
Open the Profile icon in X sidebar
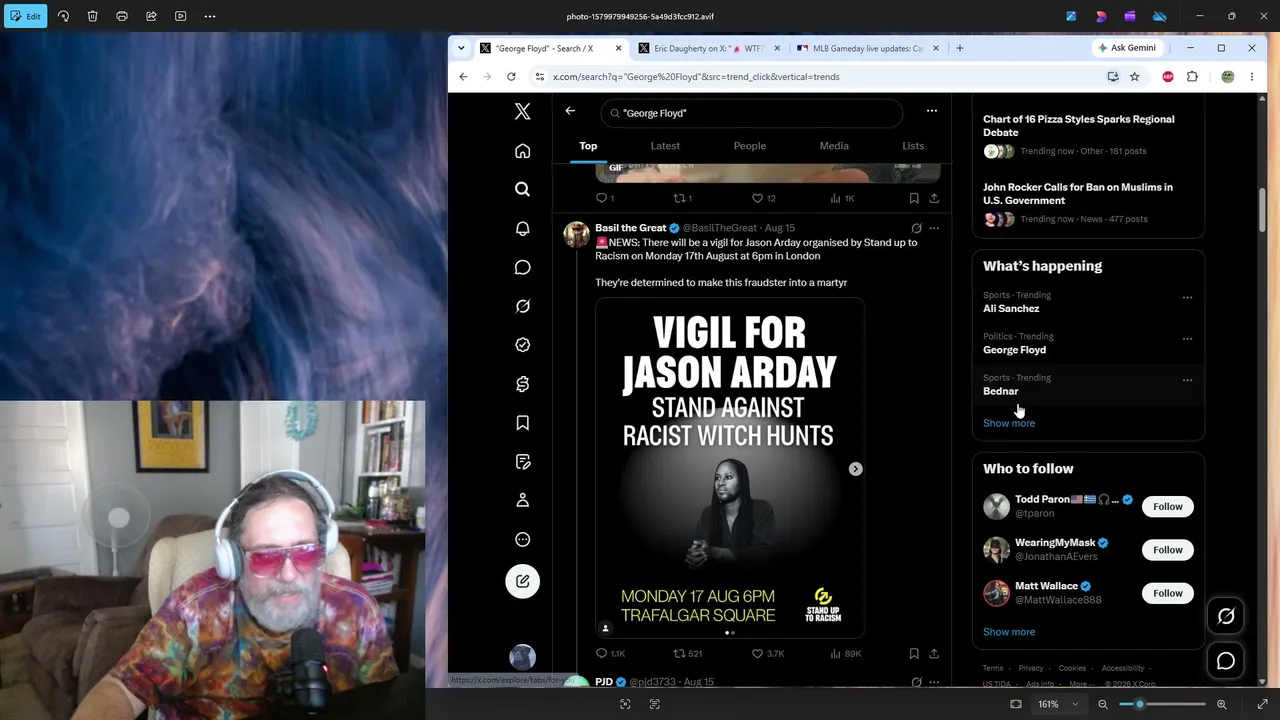pyautogui.click(x=522, y=500)
